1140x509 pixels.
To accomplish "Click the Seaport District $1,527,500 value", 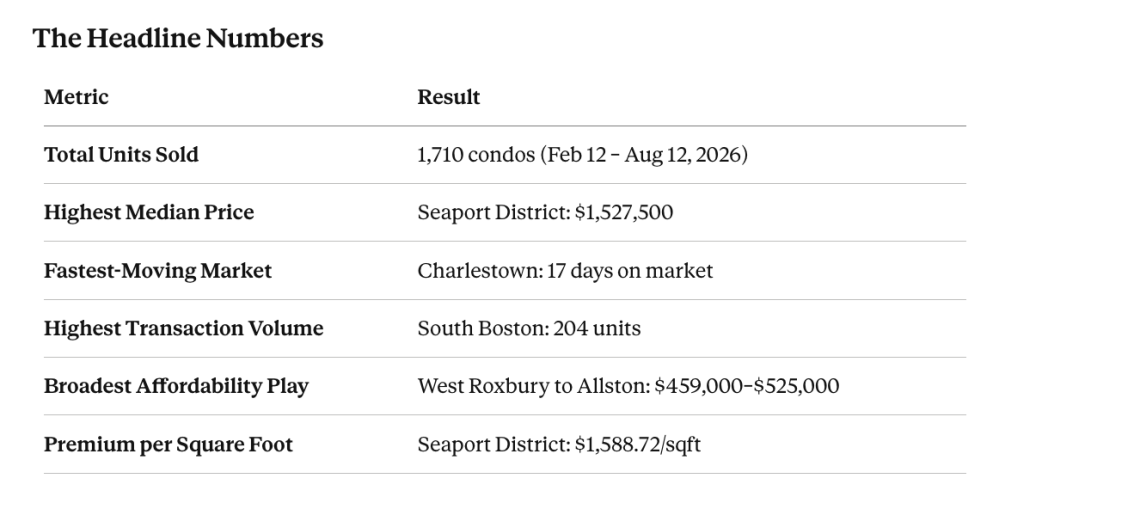I will (545, 212).
